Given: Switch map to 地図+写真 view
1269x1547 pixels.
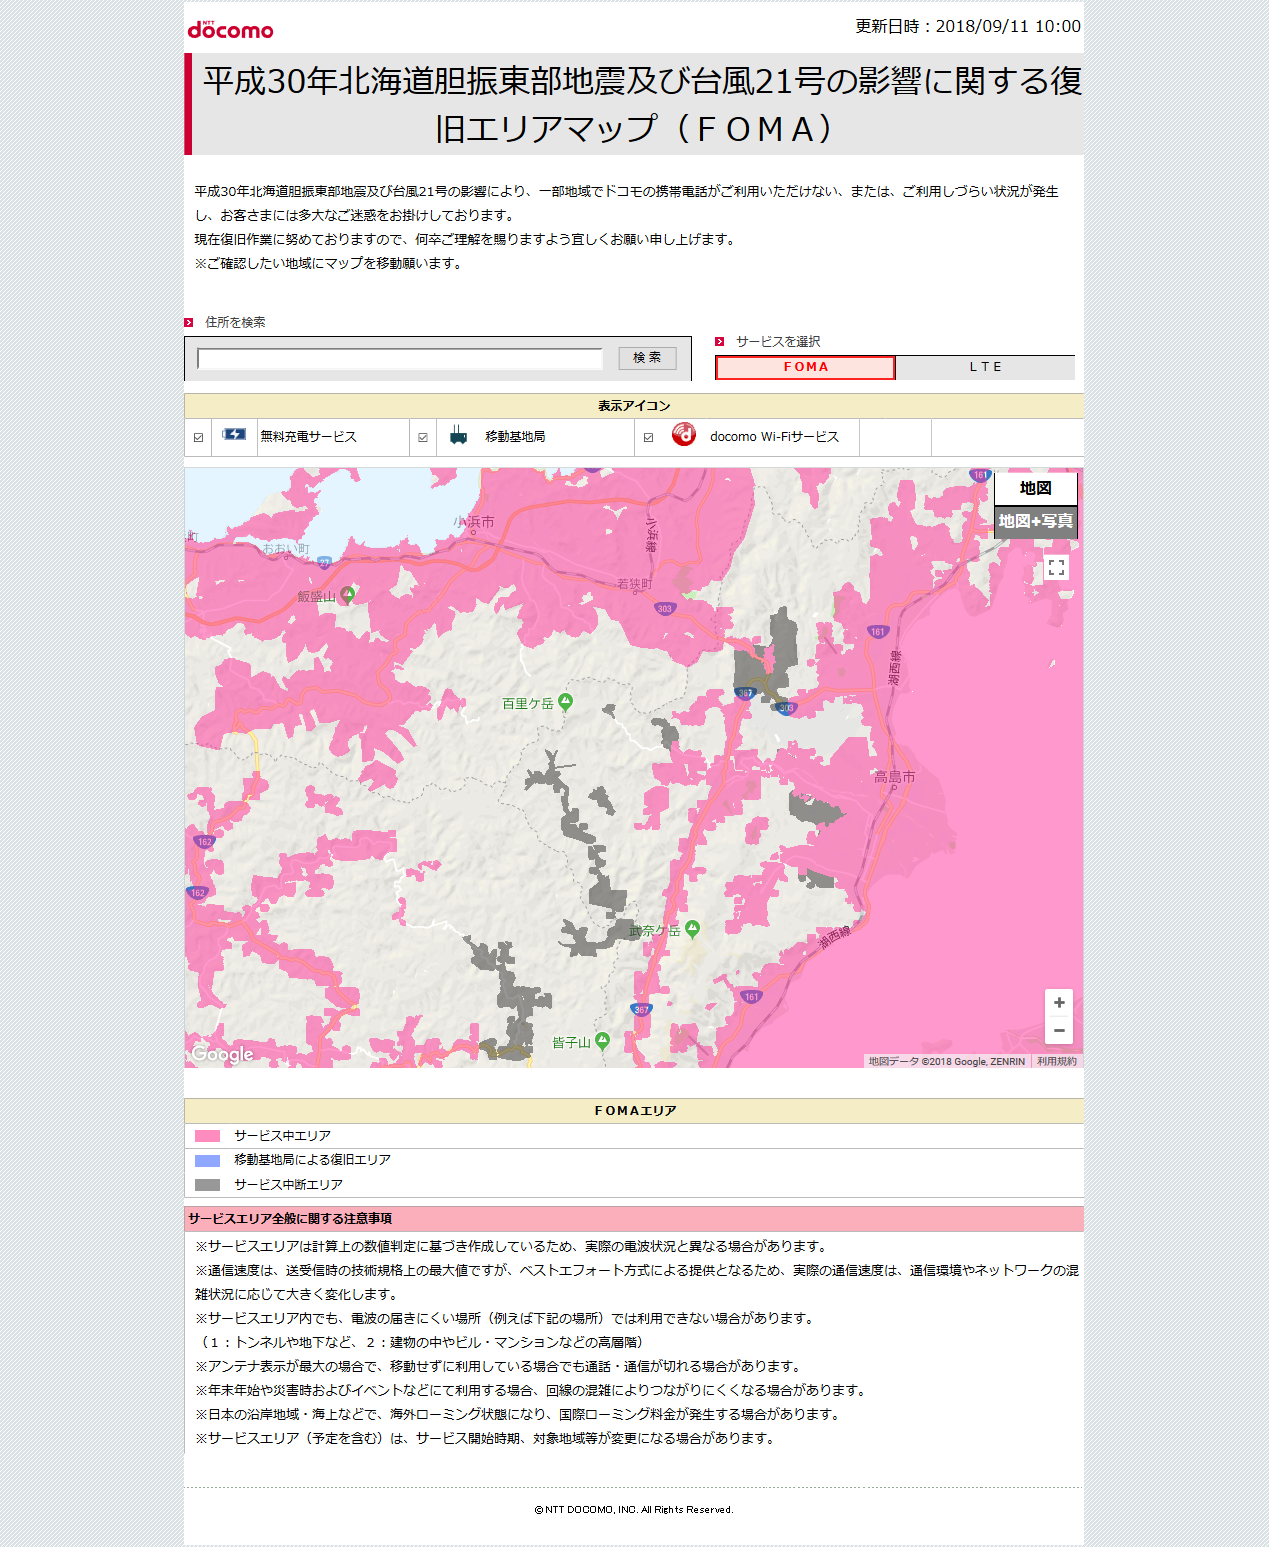Looking at the screenshot, I should [1036, 521].
